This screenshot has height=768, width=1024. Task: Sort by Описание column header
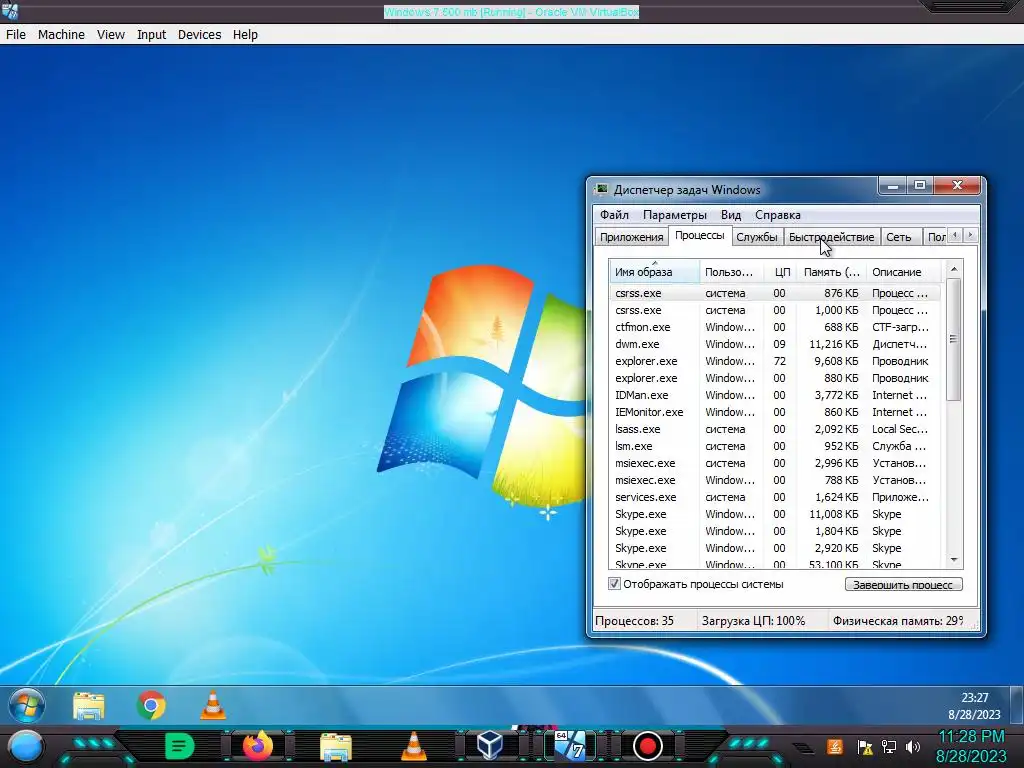click(904, 272)
